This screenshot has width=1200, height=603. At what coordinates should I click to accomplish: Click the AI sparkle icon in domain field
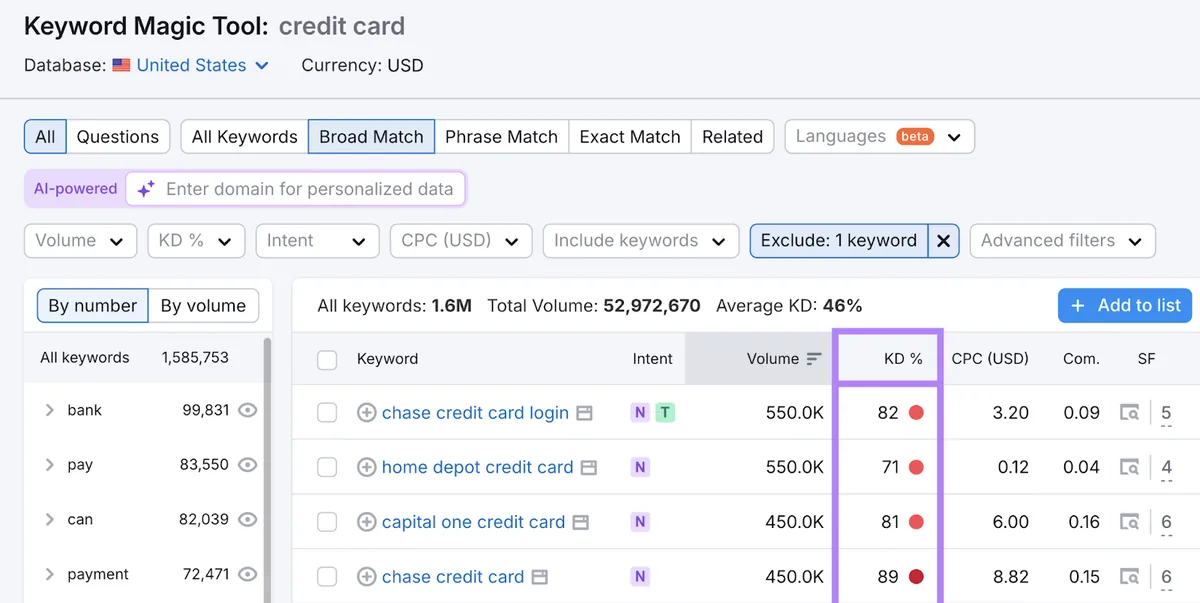point(146,189)
